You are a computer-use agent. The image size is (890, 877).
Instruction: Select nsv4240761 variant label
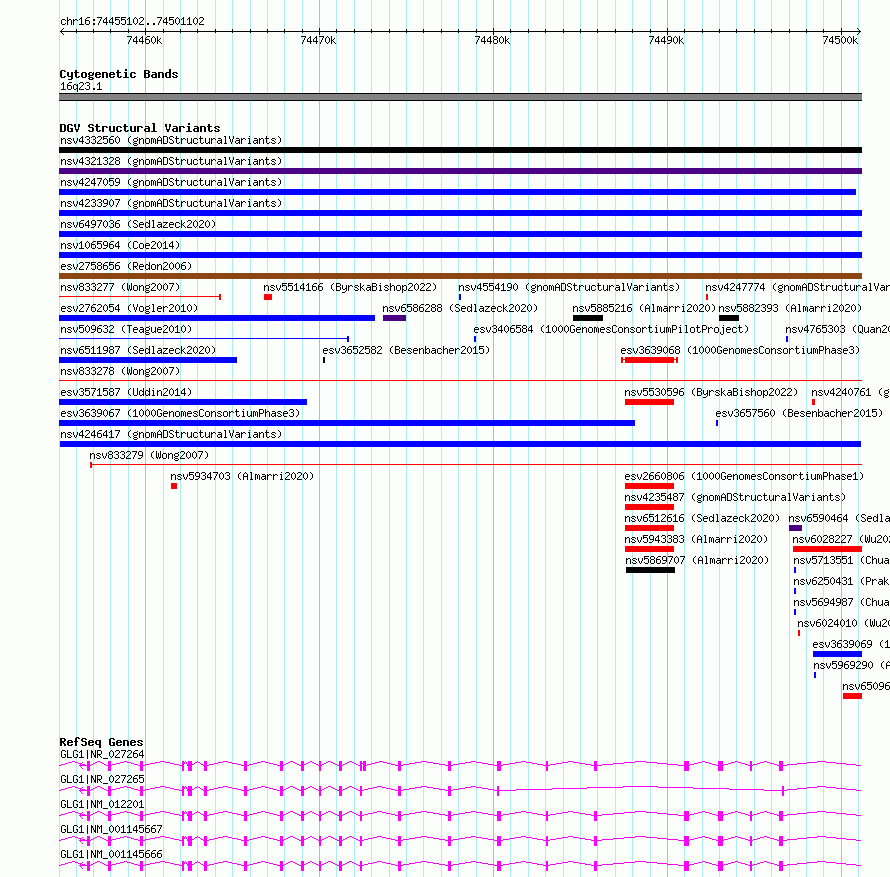tap(850, 392)
